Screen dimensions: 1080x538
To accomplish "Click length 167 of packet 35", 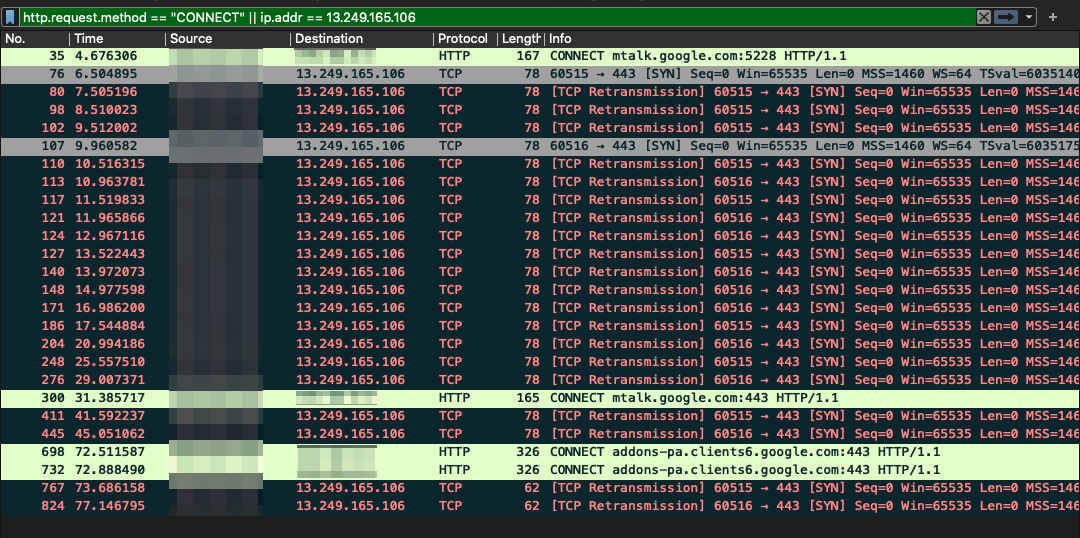I will coord(528,56).
